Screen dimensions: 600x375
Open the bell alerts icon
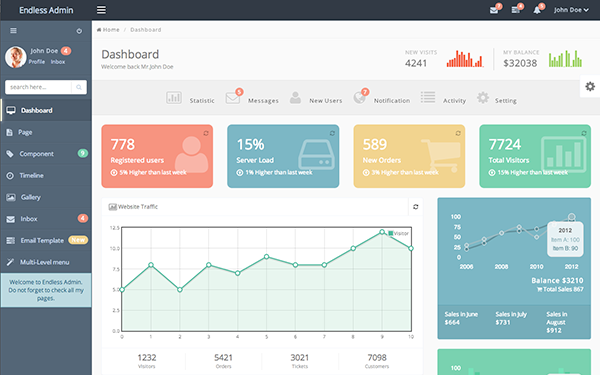(537, 10)
